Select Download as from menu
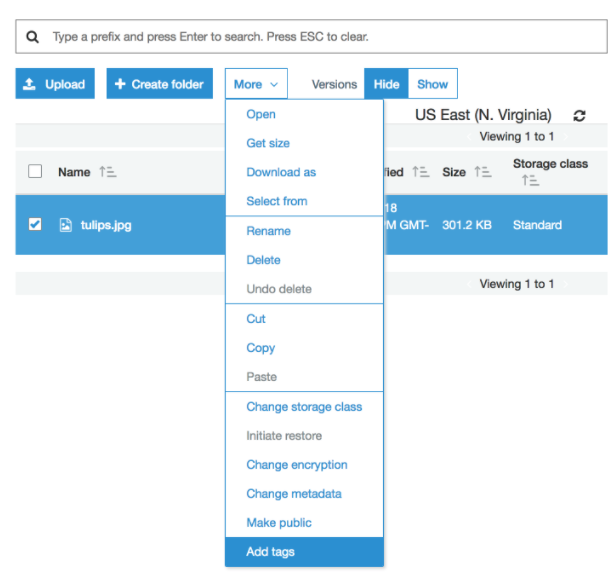 click(x=281, y=172)
